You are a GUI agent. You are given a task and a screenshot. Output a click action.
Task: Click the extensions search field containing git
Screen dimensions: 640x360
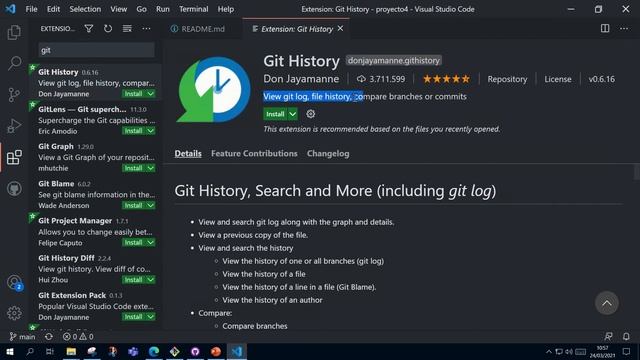tap(96, 50)
